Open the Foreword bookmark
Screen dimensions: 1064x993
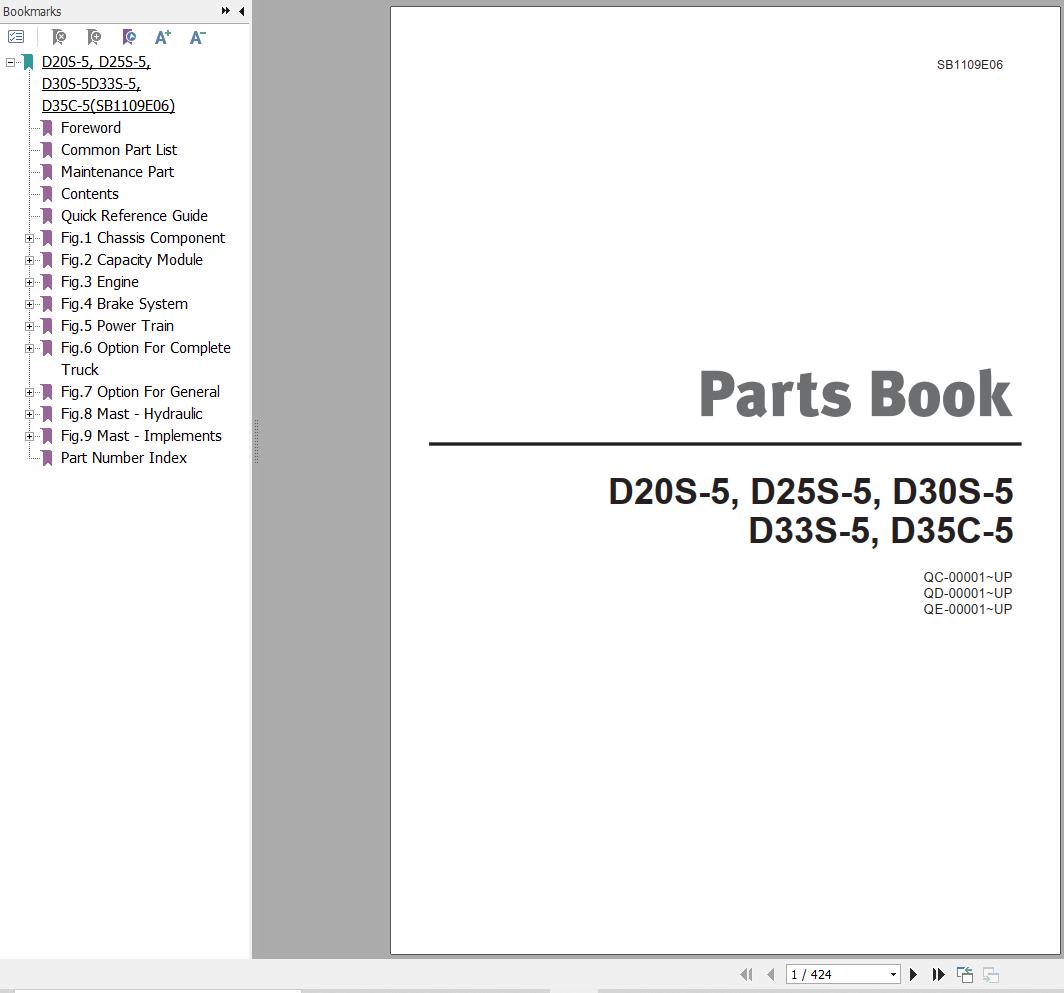pyautogui.click(x=91, y=128)
